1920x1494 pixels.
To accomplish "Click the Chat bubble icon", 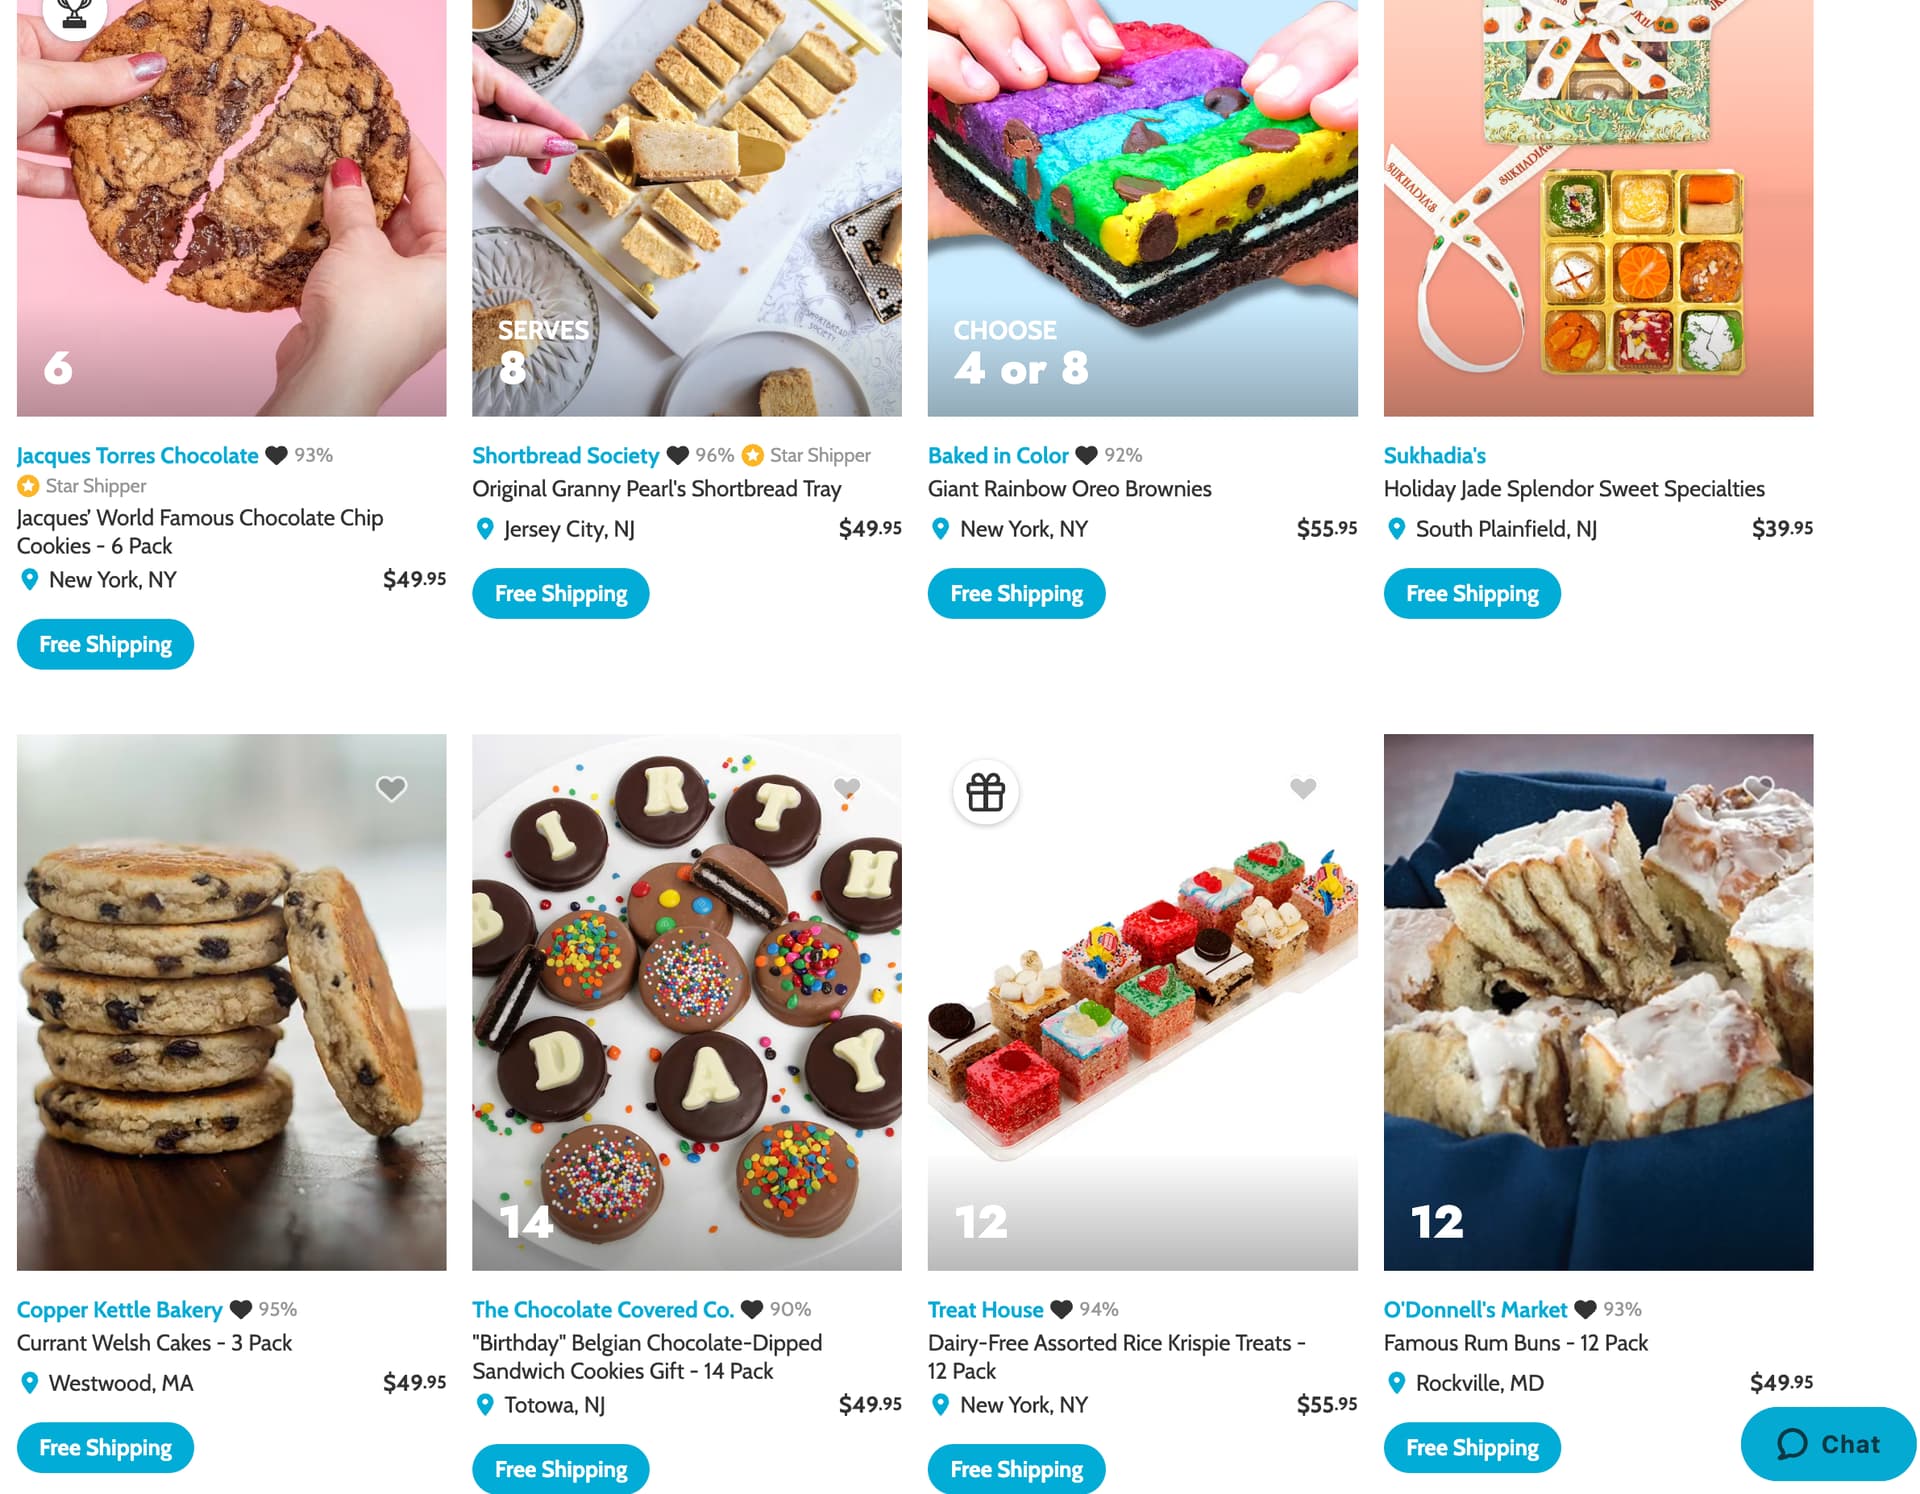I will click(x=1791, y=1444).
